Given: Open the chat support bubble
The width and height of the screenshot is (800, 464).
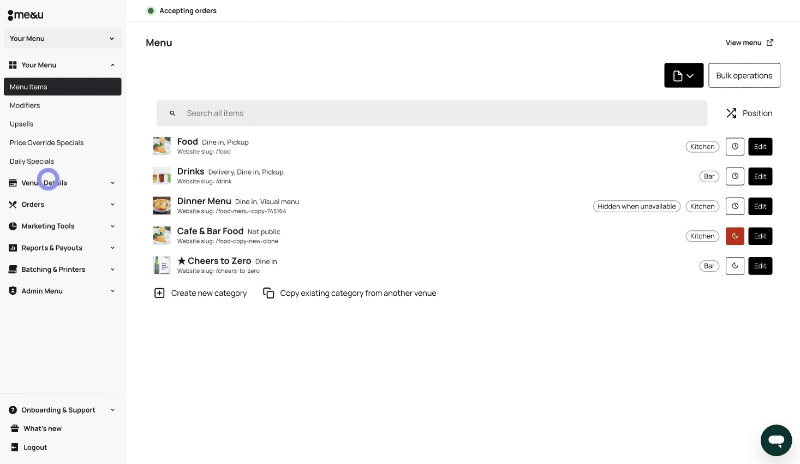Looking at the screenshot, I should point(776,440).
